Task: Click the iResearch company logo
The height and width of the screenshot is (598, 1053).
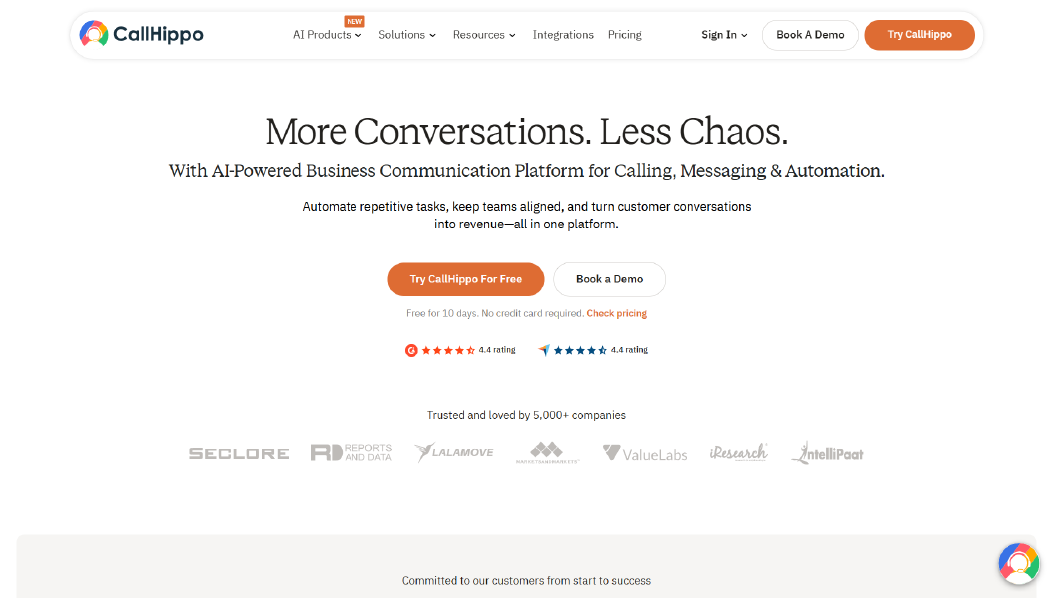Action: coord(738,452)
